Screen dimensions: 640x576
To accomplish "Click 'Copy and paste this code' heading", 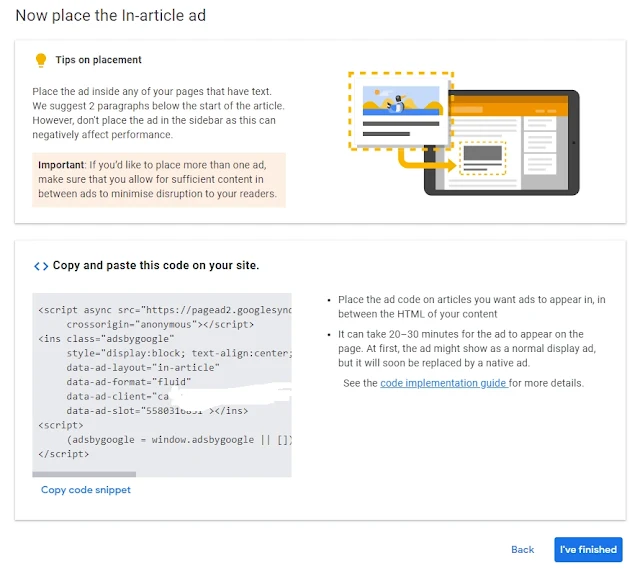I will point(156,265).
